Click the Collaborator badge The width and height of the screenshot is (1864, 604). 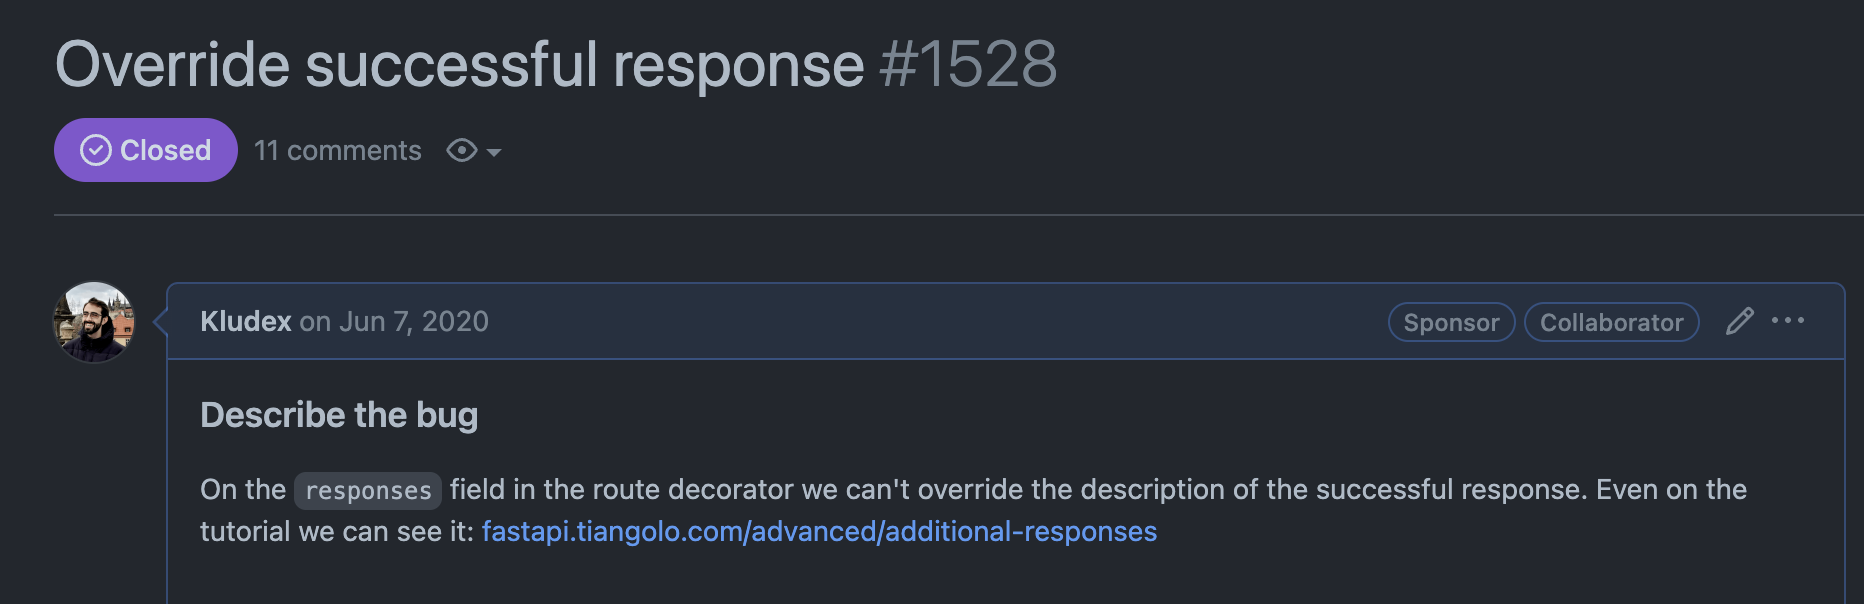pyautogui.click(x=1611, y=322)
